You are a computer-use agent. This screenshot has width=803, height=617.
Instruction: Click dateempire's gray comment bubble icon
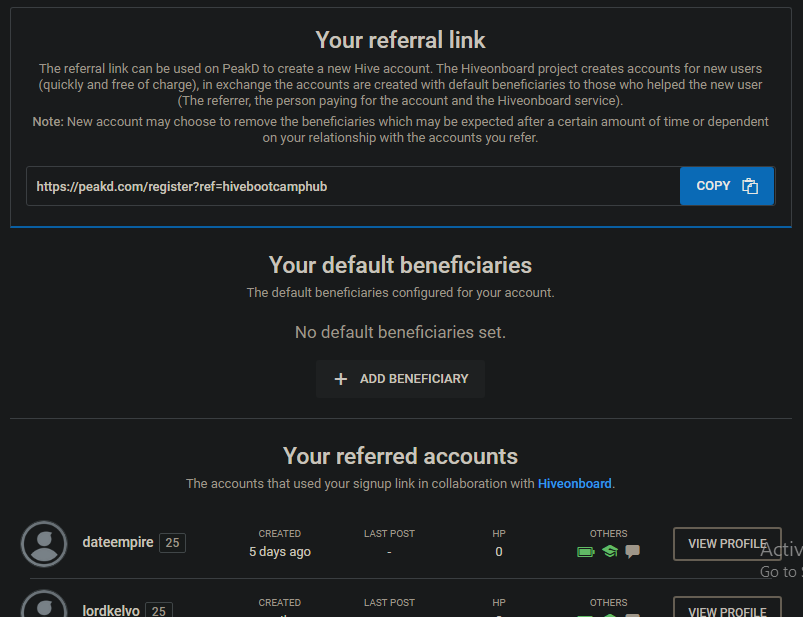pyautogui.click(x=632, y=551)
